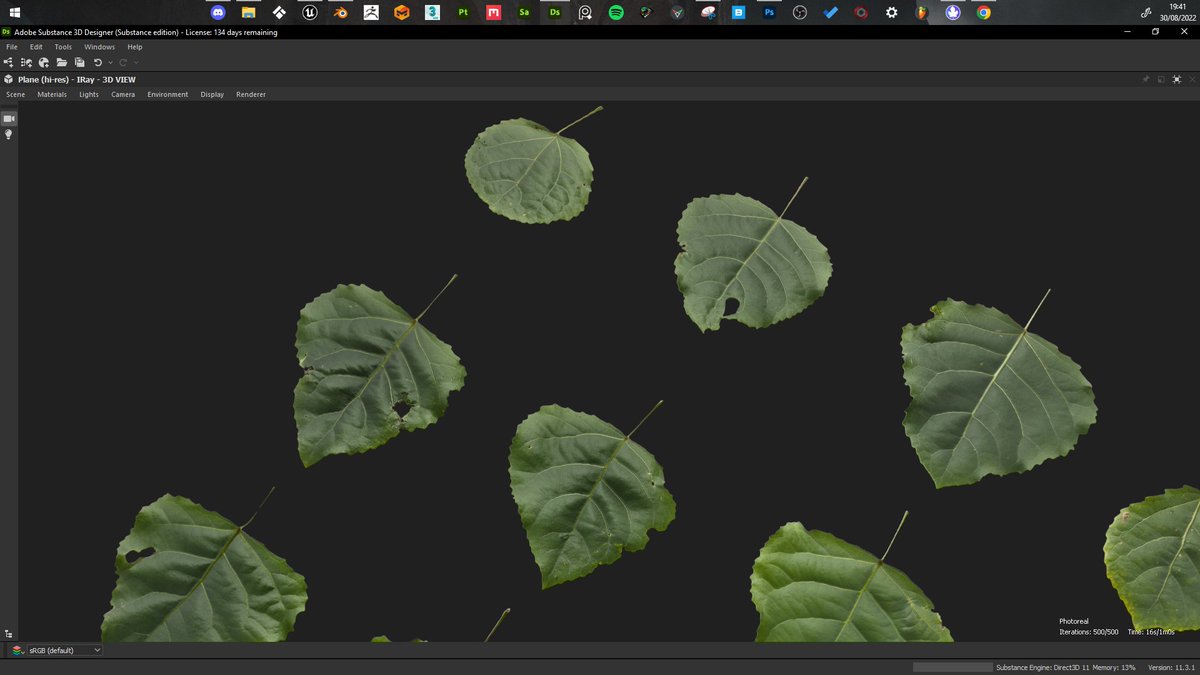The width and height of the screenshot is (1200, 675).
Task: Open Settings gear from the taskbar
Action: [x=891, y=13]
